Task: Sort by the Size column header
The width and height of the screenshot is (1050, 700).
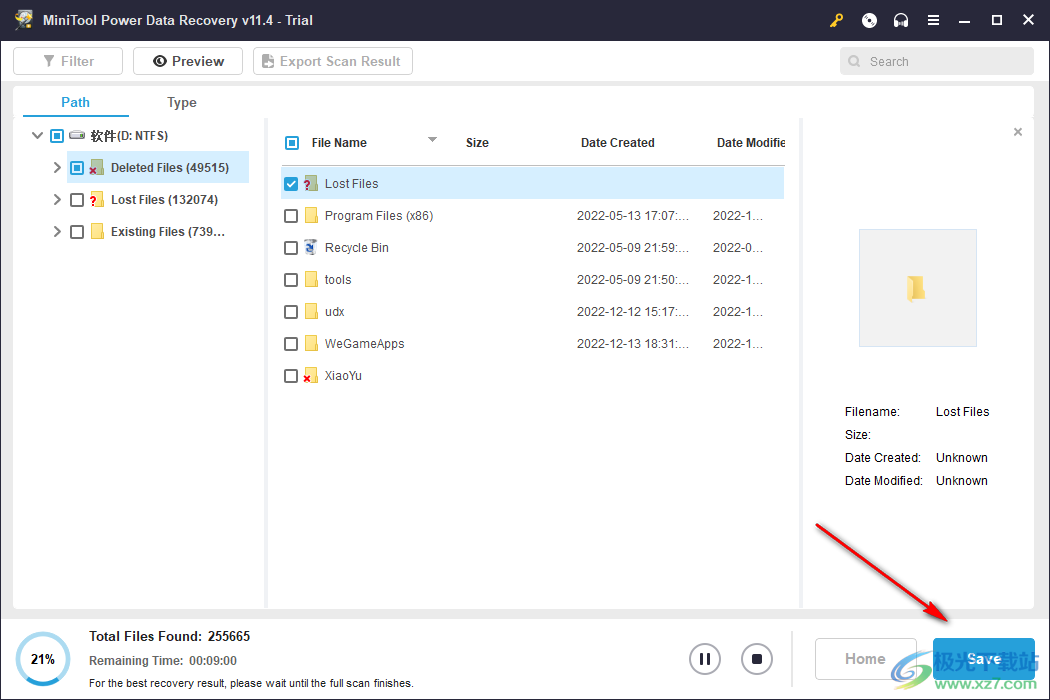Action: (477, 143)
